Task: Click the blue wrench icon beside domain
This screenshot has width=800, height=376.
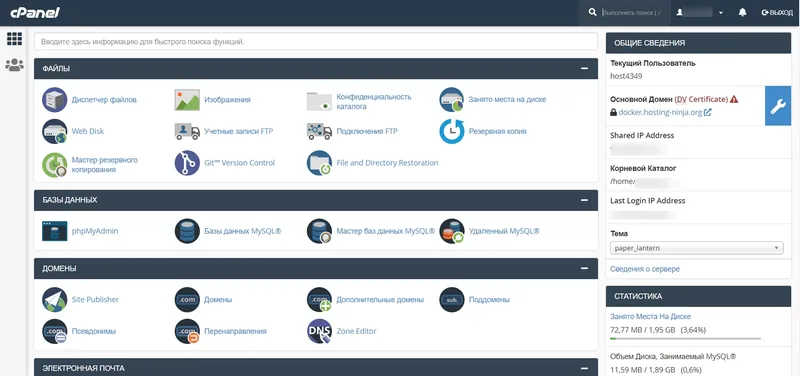Action: click(x=778, y=106)
